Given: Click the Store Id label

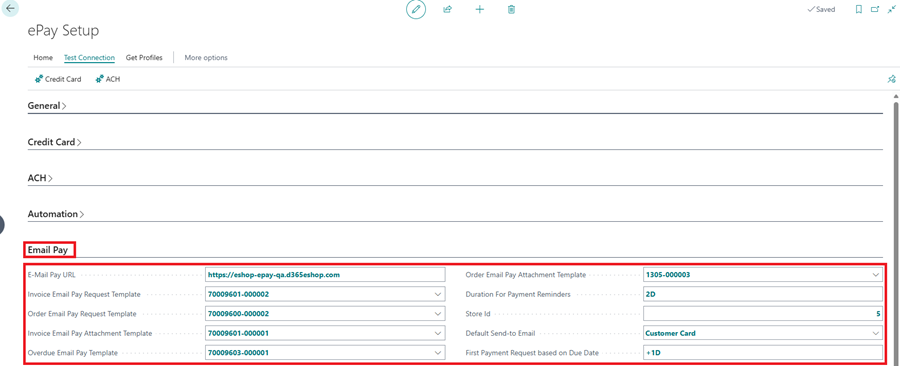Looking at the screenshot, I should pyautogui.click(x=478, y=314).
